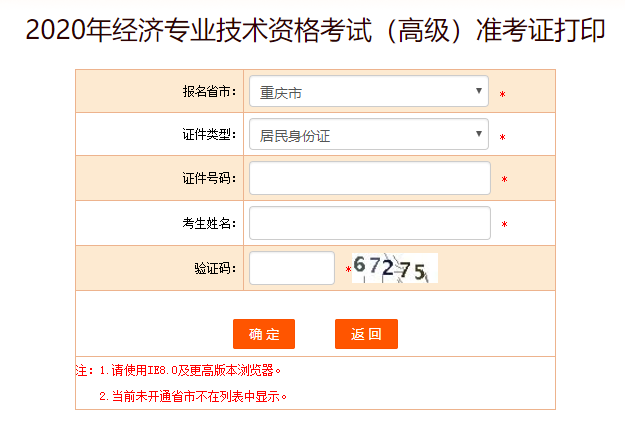The height and width of the screenshot is (427, 625).
Task: Refresh the 67275 captcha image
Action: pyautogui.click(x=394, y=268)
